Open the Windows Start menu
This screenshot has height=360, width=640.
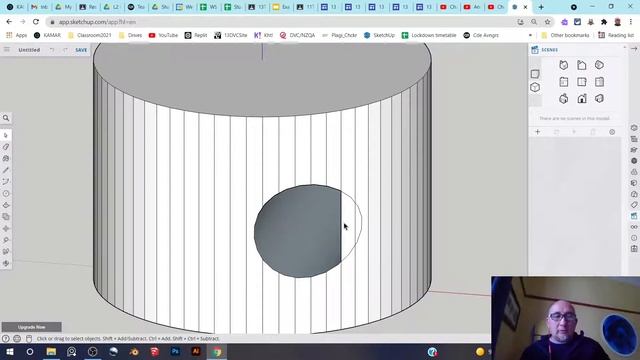point(9,351)
